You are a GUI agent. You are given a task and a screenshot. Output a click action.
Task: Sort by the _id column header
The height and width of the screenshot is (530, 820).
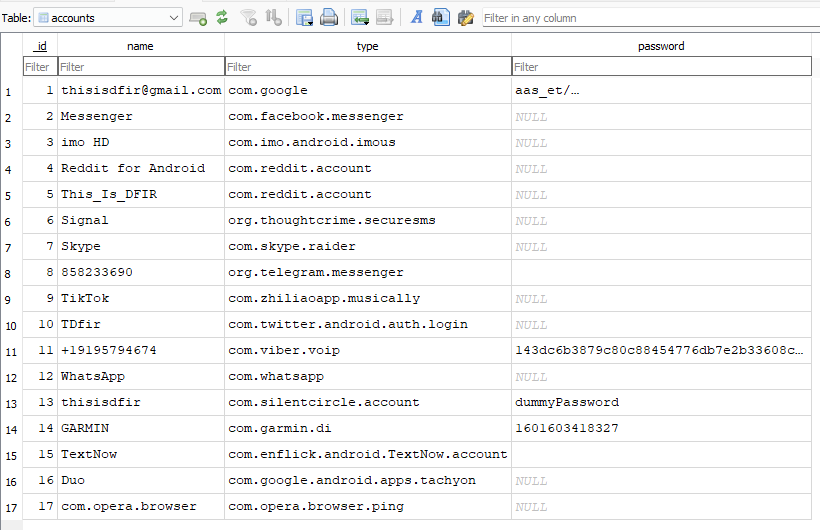[40, 46]
